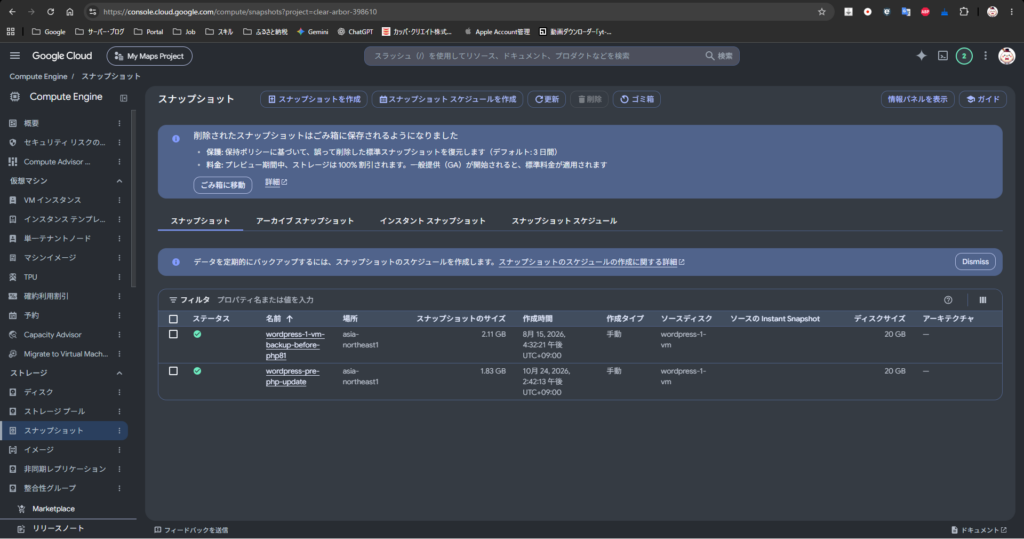This screenshot has height=539, width=1024.
Task: Open more options for Capacity Advisor
Action: pyautogui.click(x=120, y=335)
